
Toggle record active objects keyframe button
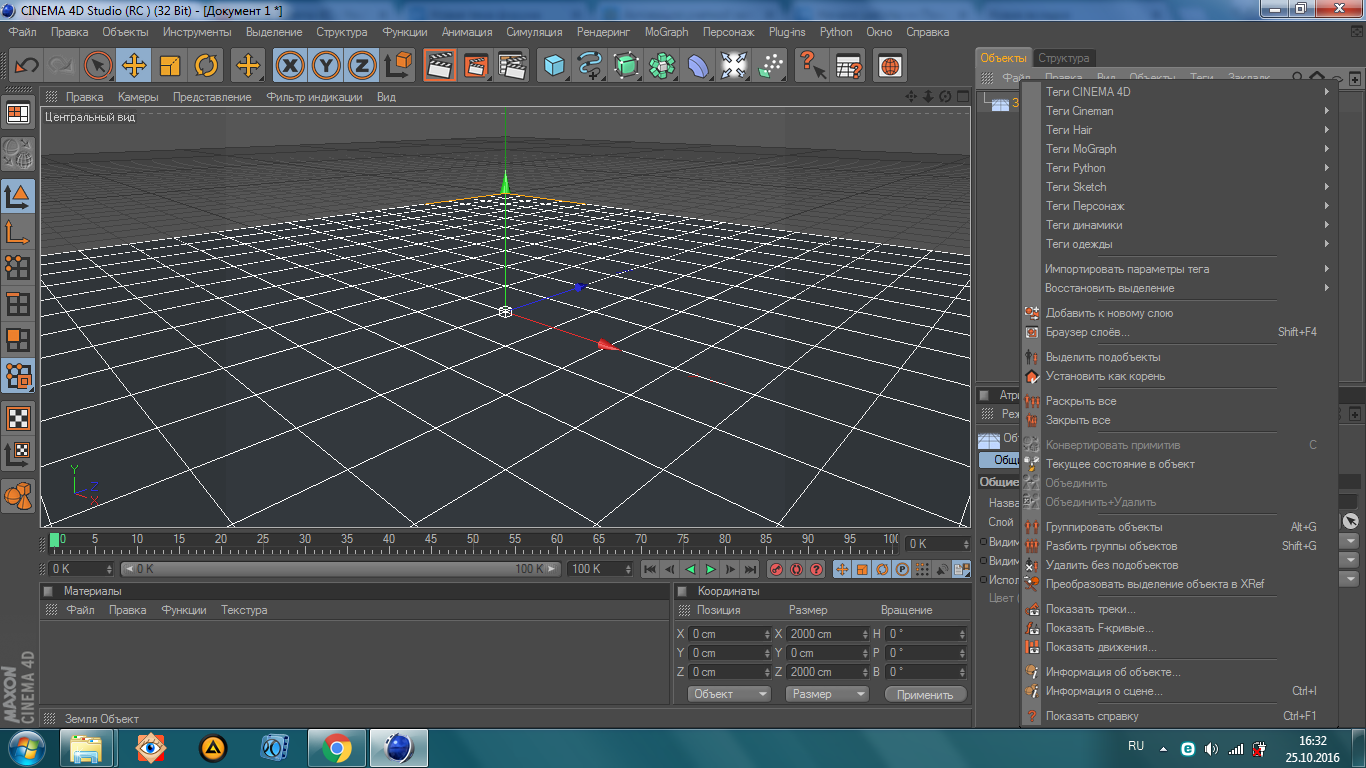(776, 569)
